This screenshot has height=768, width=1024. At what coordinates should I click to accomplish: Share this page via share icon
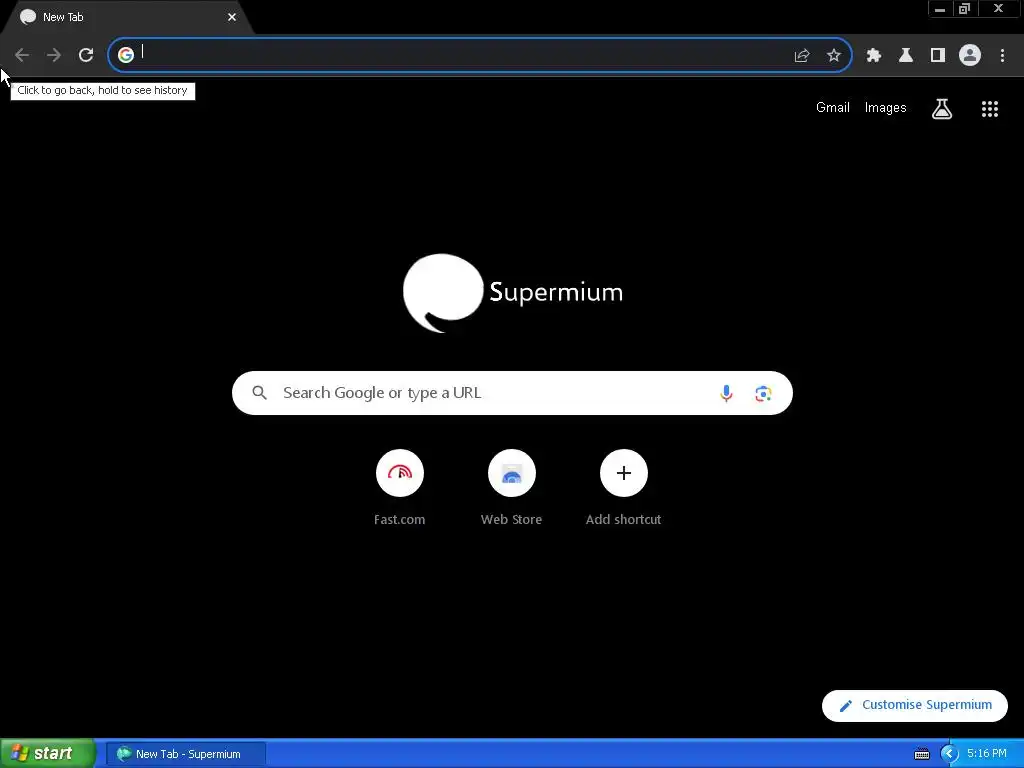(802, 56)
